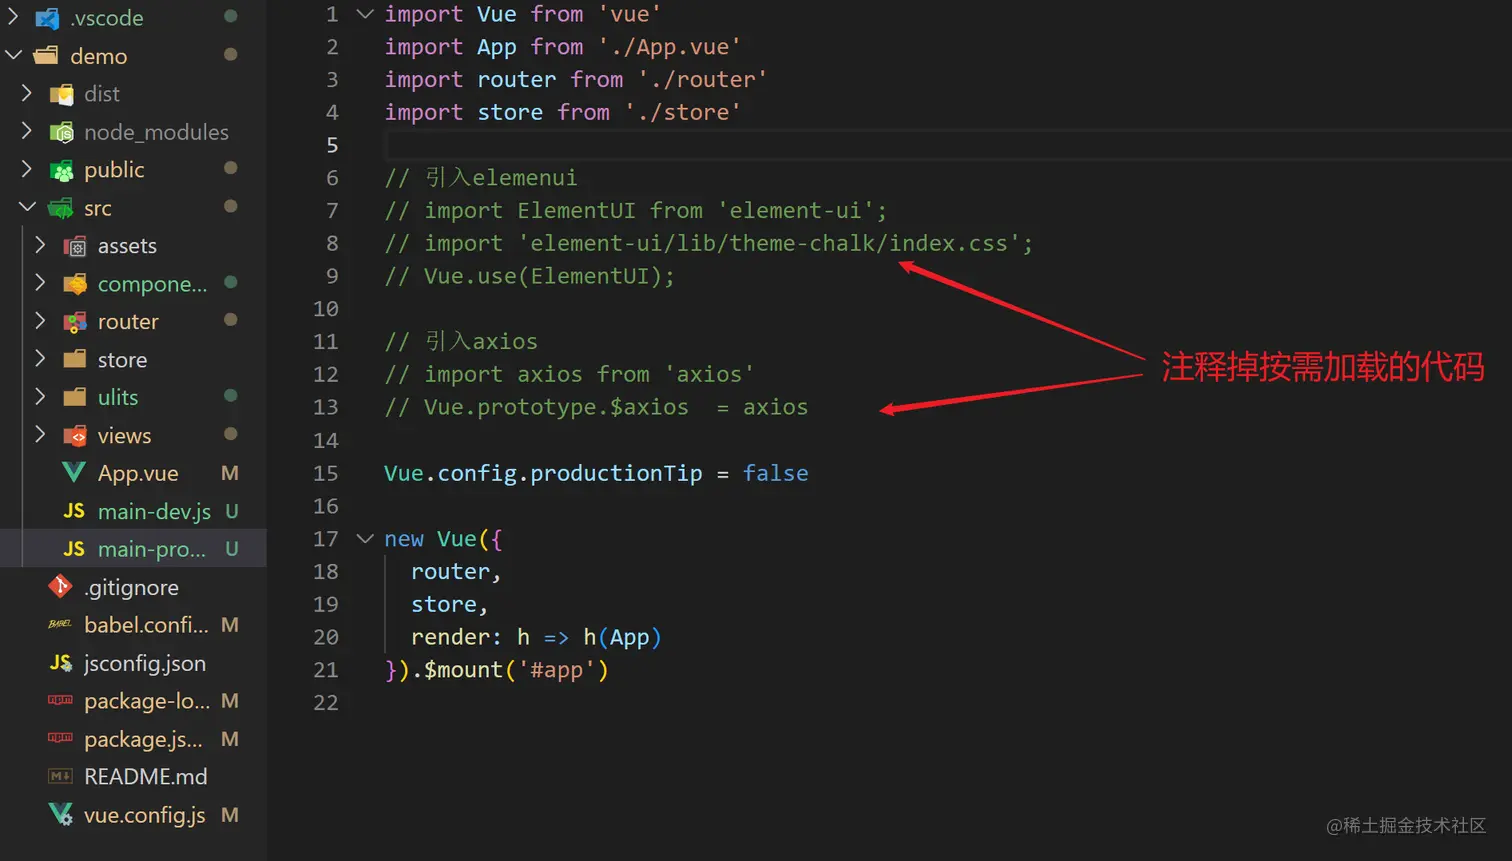Click the npm icon beside package-lock
The width and height of the screenshot is (1512, 861).
click(60, 700)
